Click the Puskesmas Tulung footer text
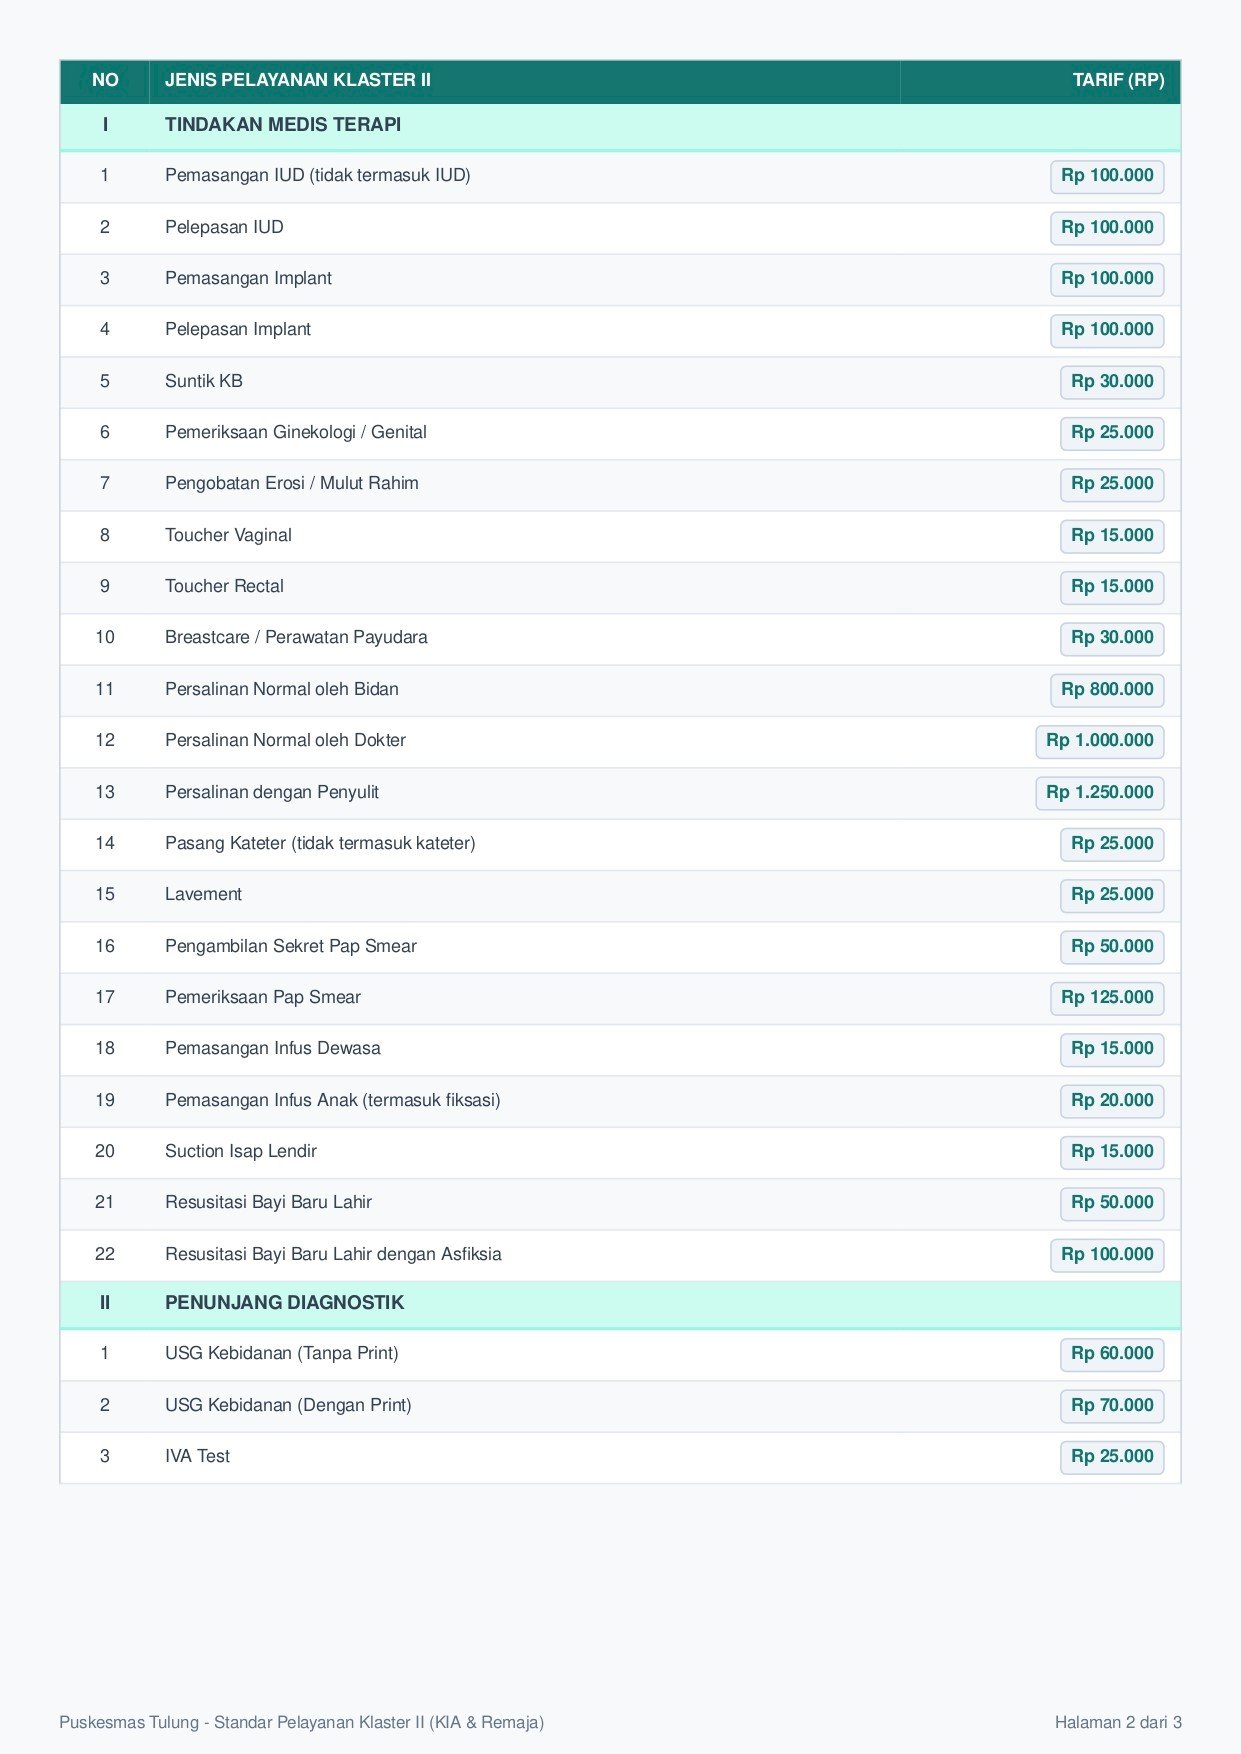The height and width of the screenshot is (1754, 1241). click(301, 1722)
